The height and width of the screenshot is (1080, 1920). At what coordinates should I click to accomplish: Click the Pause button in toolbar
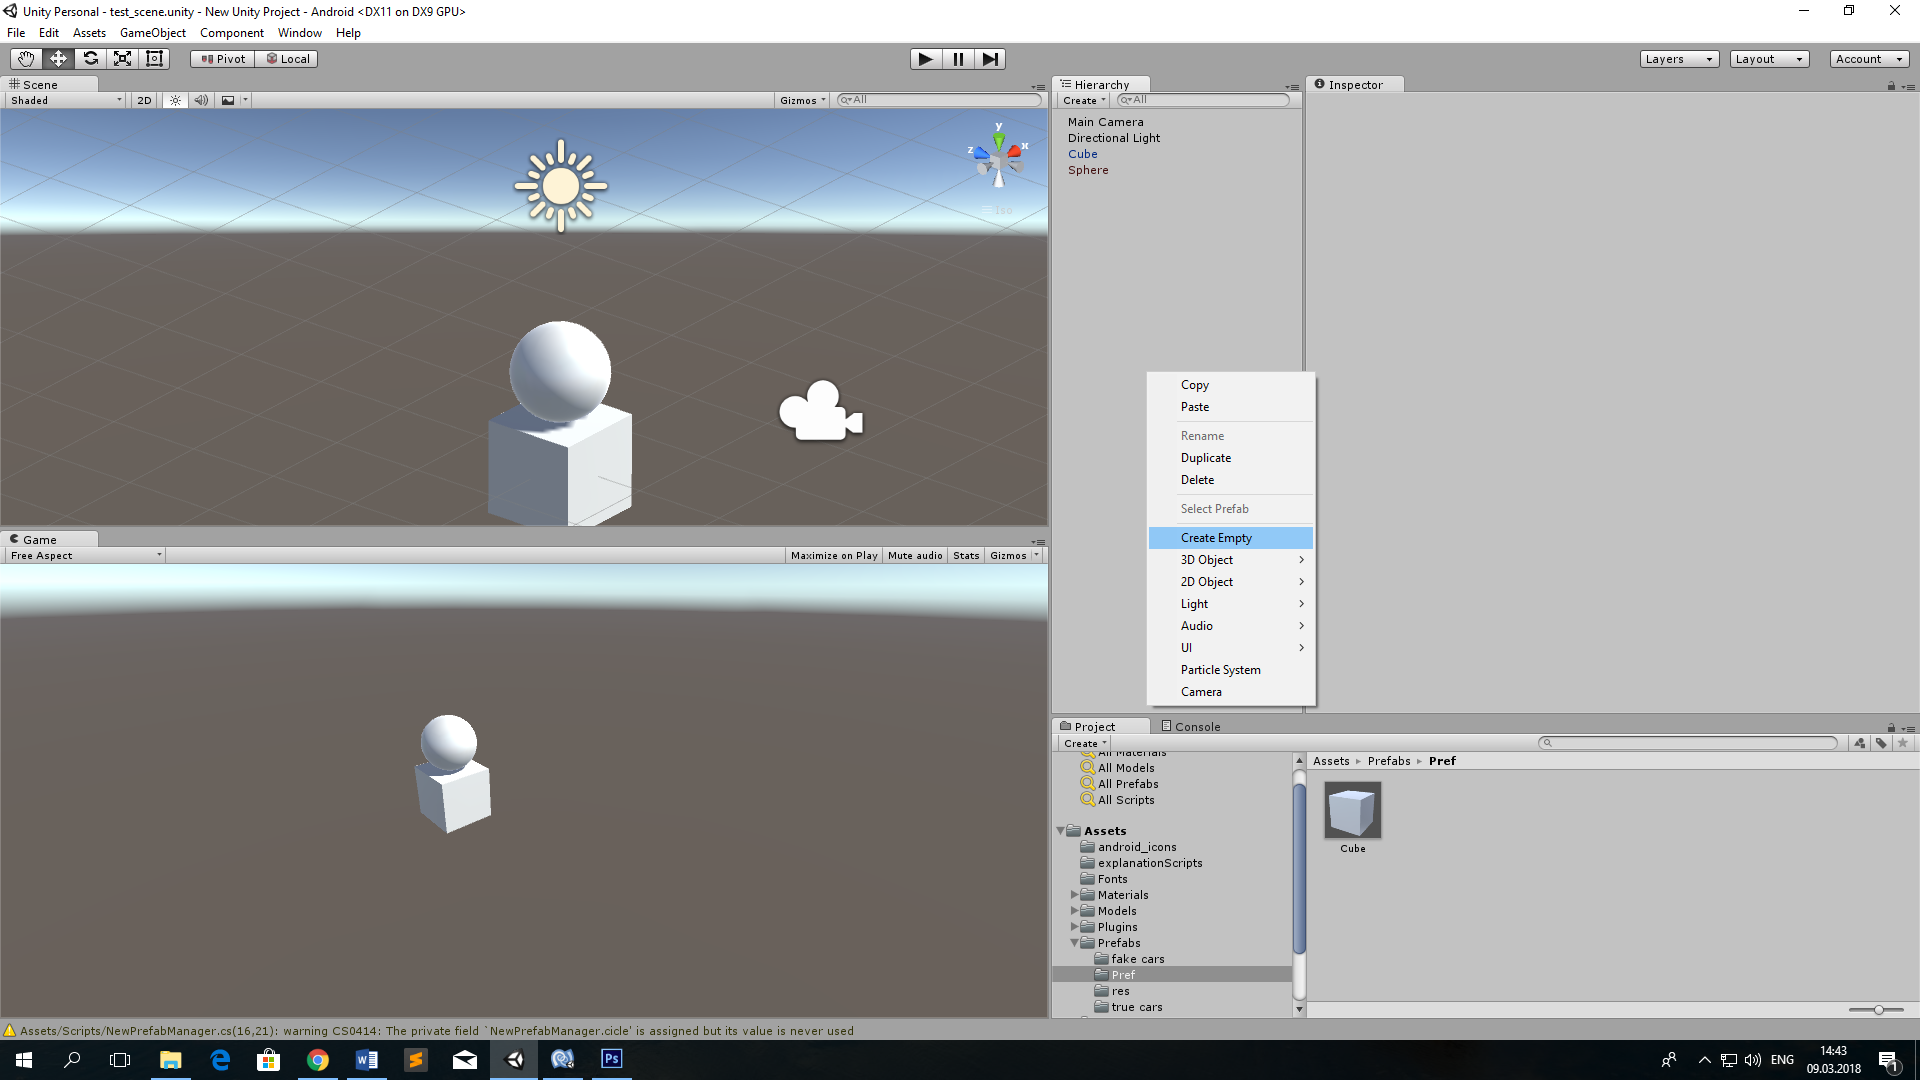coord(957,58)
